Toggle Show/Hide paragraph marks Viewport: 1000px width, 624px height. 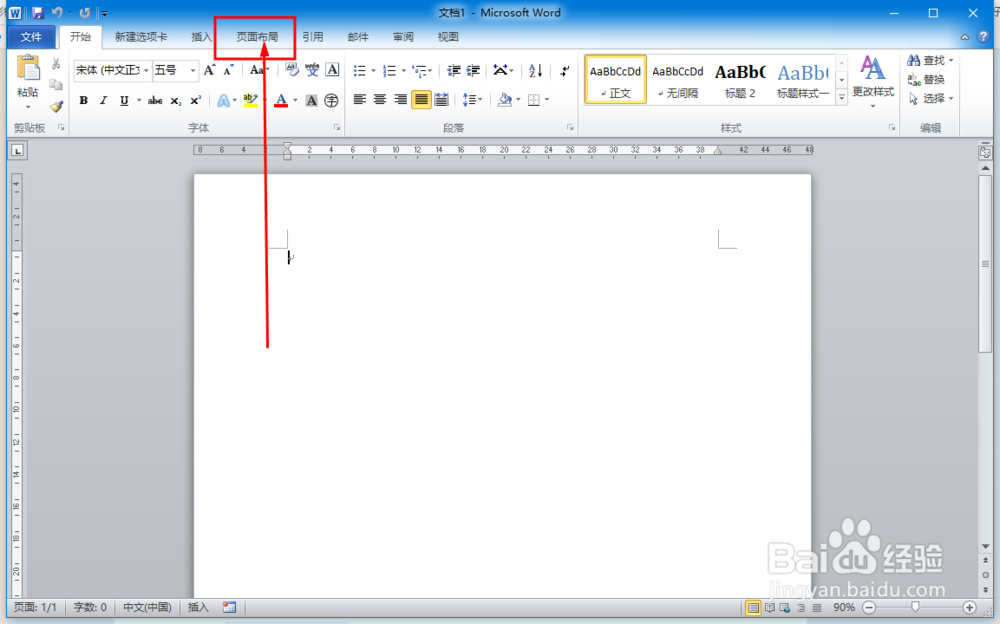[564, 70]
